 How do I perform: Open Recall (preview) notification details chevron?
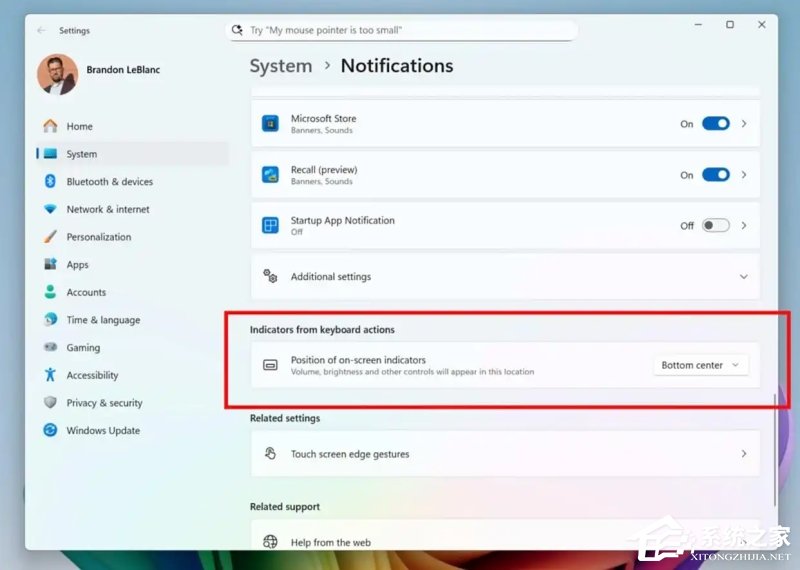(x=744, y=175)
